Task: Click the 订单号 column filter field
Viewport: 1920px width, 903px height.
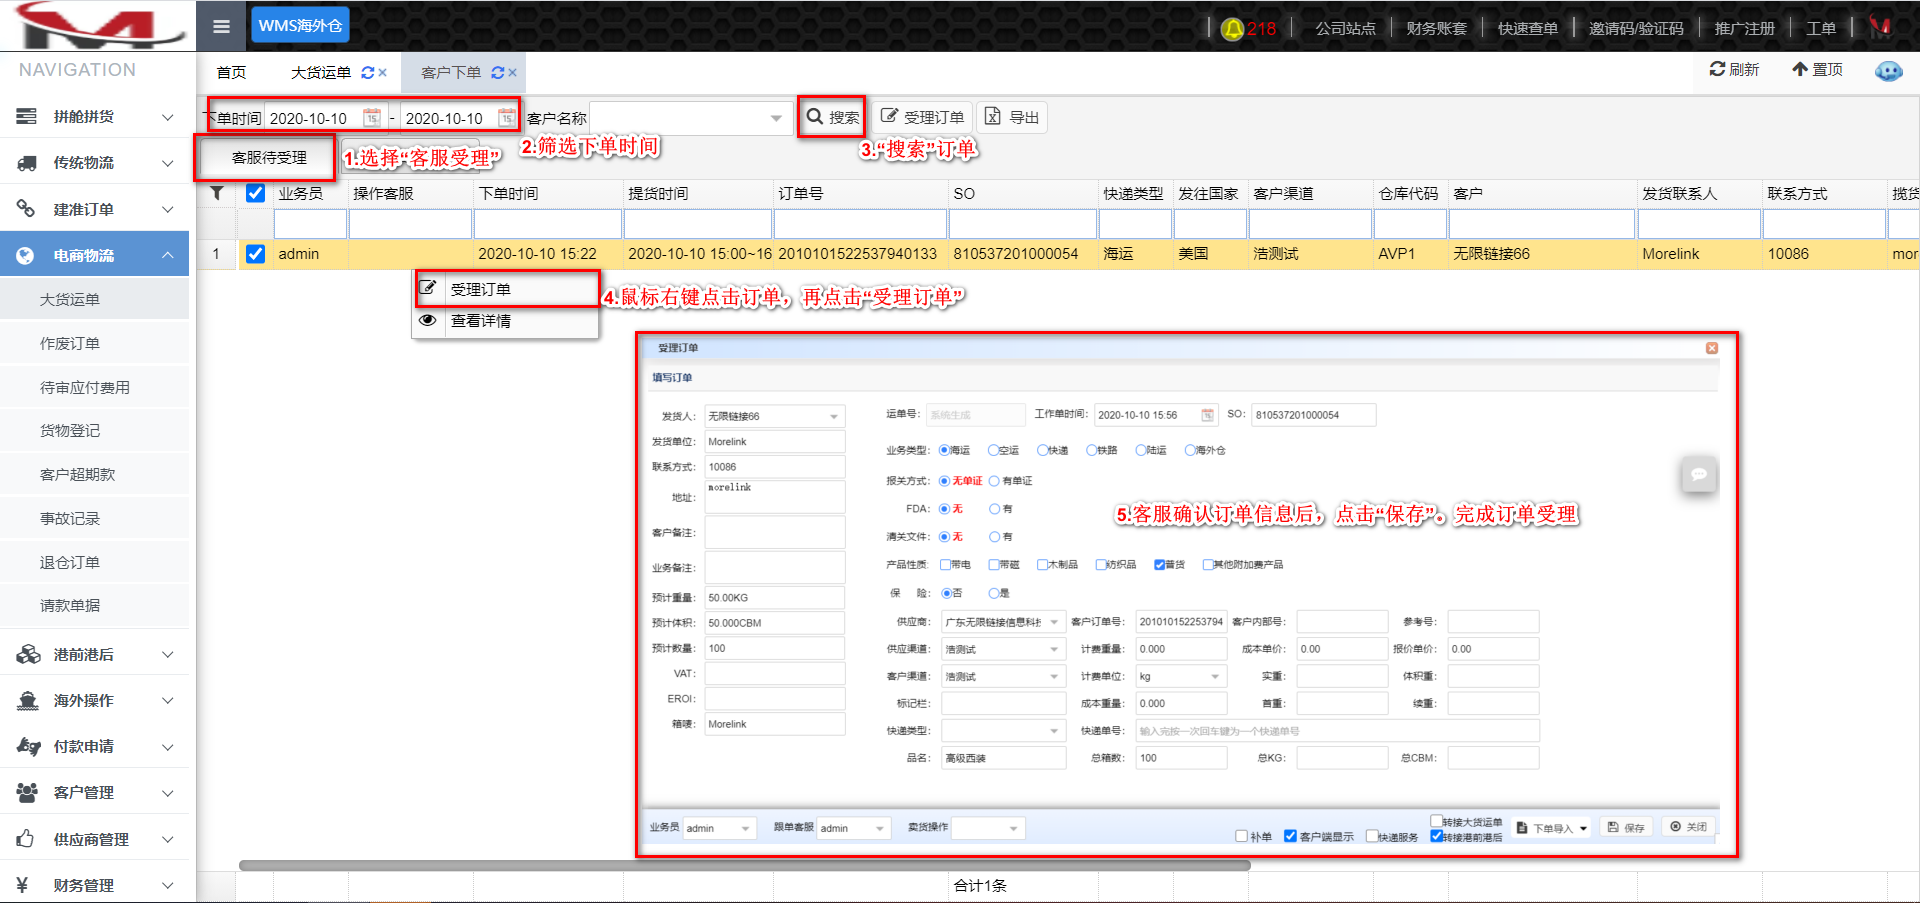Action: coord(860,224)
